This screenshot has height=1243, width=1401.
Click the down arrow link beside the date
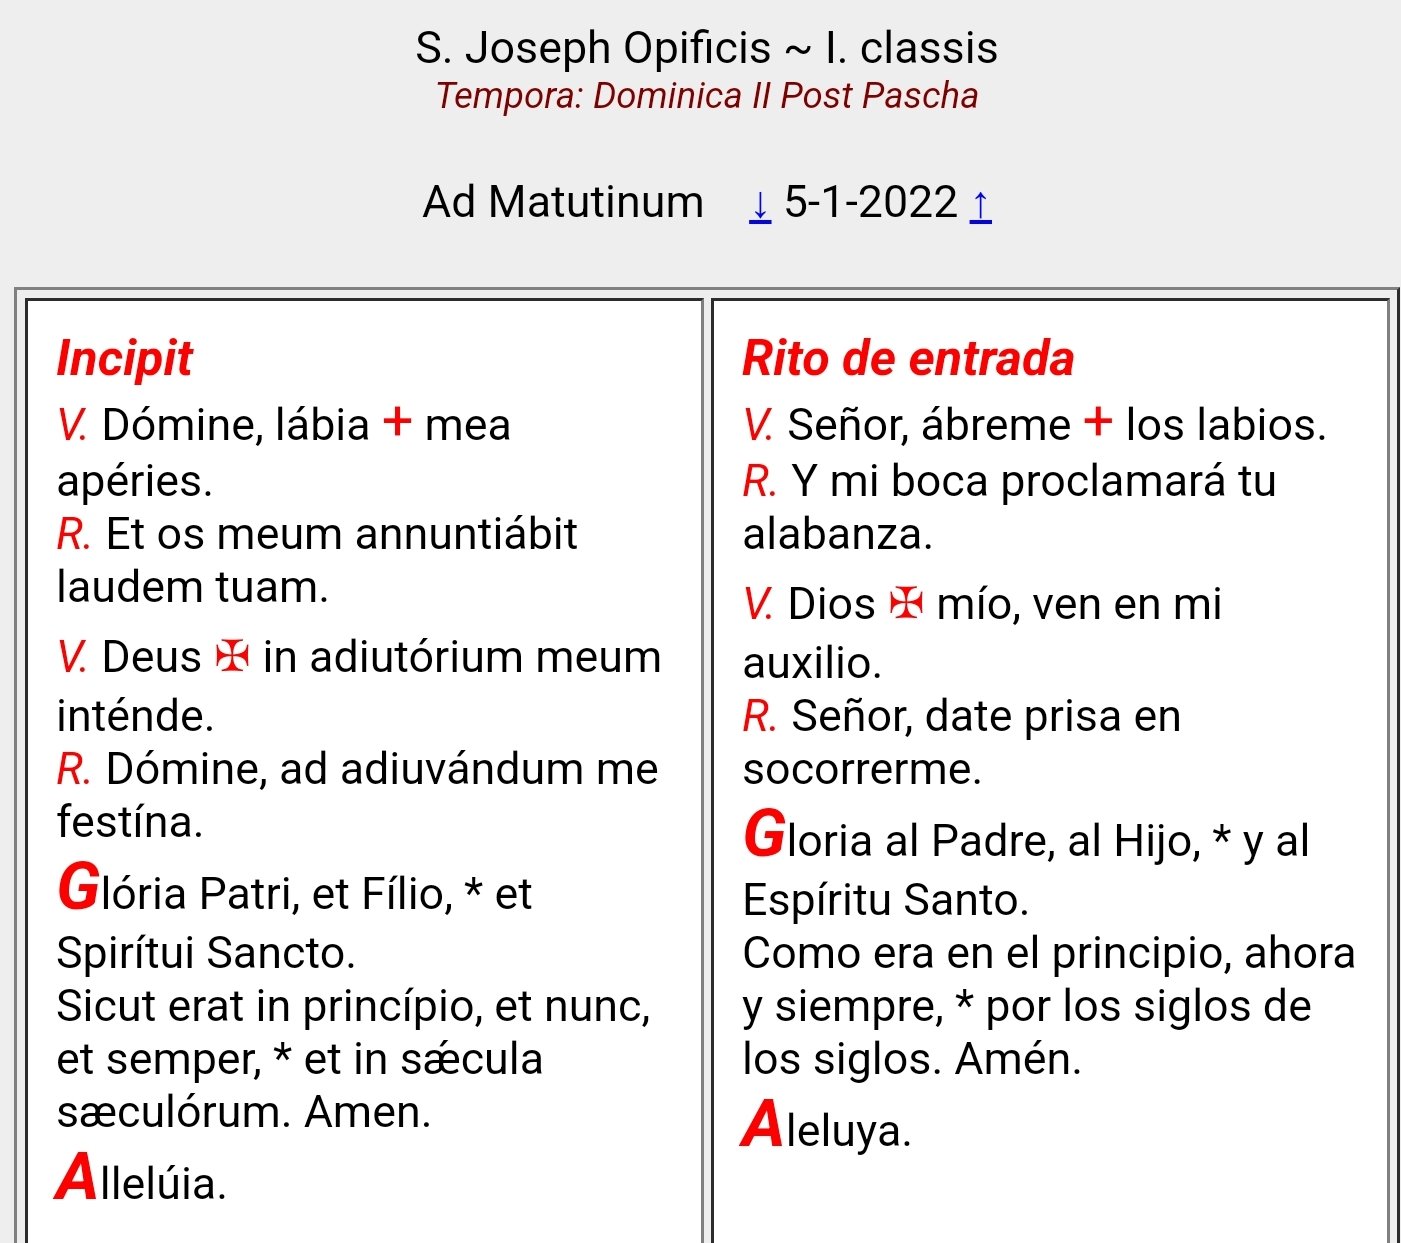[x=760, y=205]
